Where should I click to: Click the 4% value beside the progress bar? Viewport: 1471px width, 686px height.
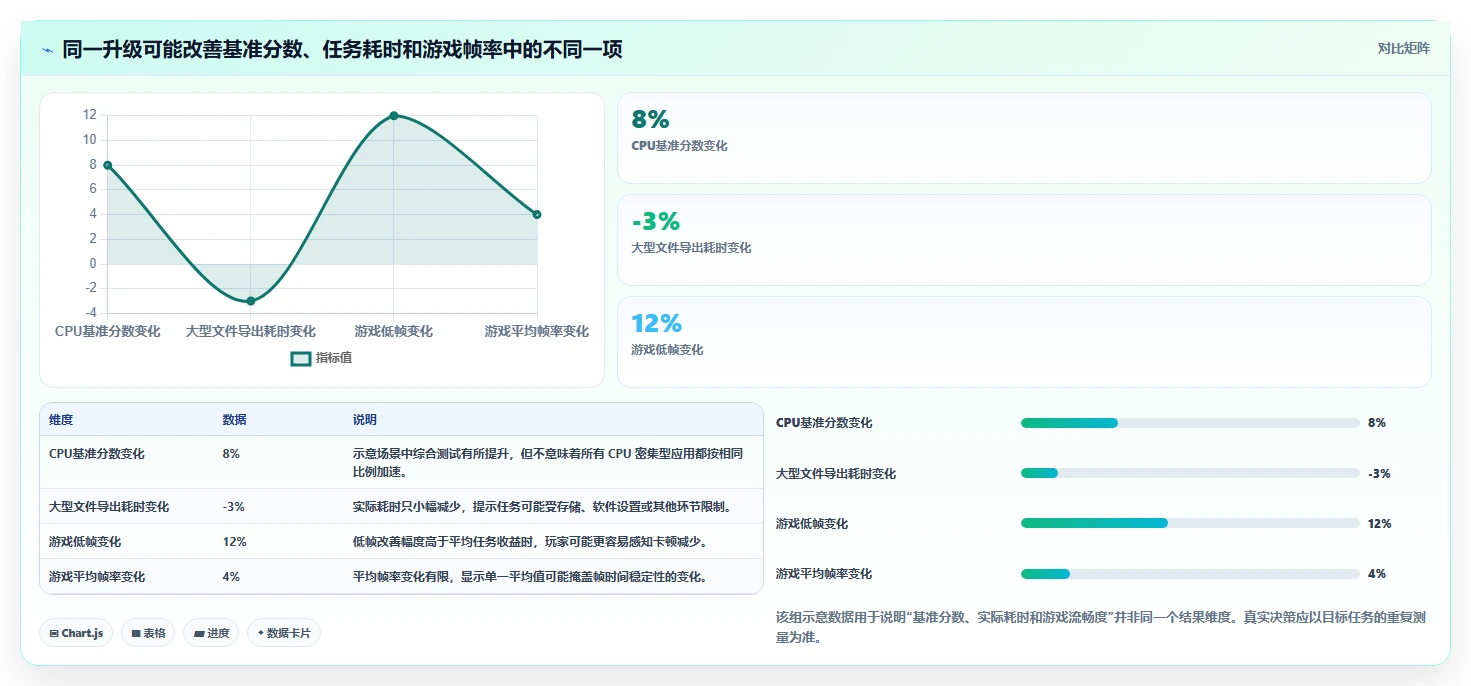point(1377,574)
